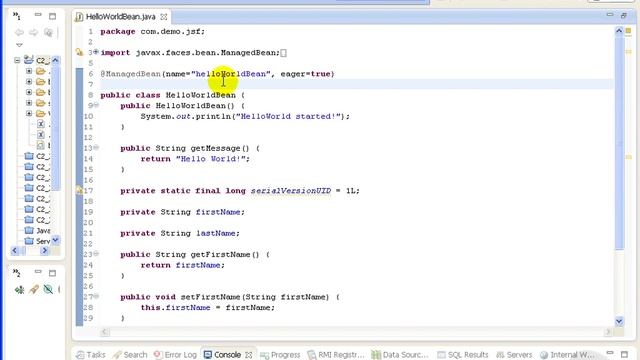Switch to the Progress tab
Viewport: 640px width, 360px height.
pyautogui.click(x=280, y=355)
